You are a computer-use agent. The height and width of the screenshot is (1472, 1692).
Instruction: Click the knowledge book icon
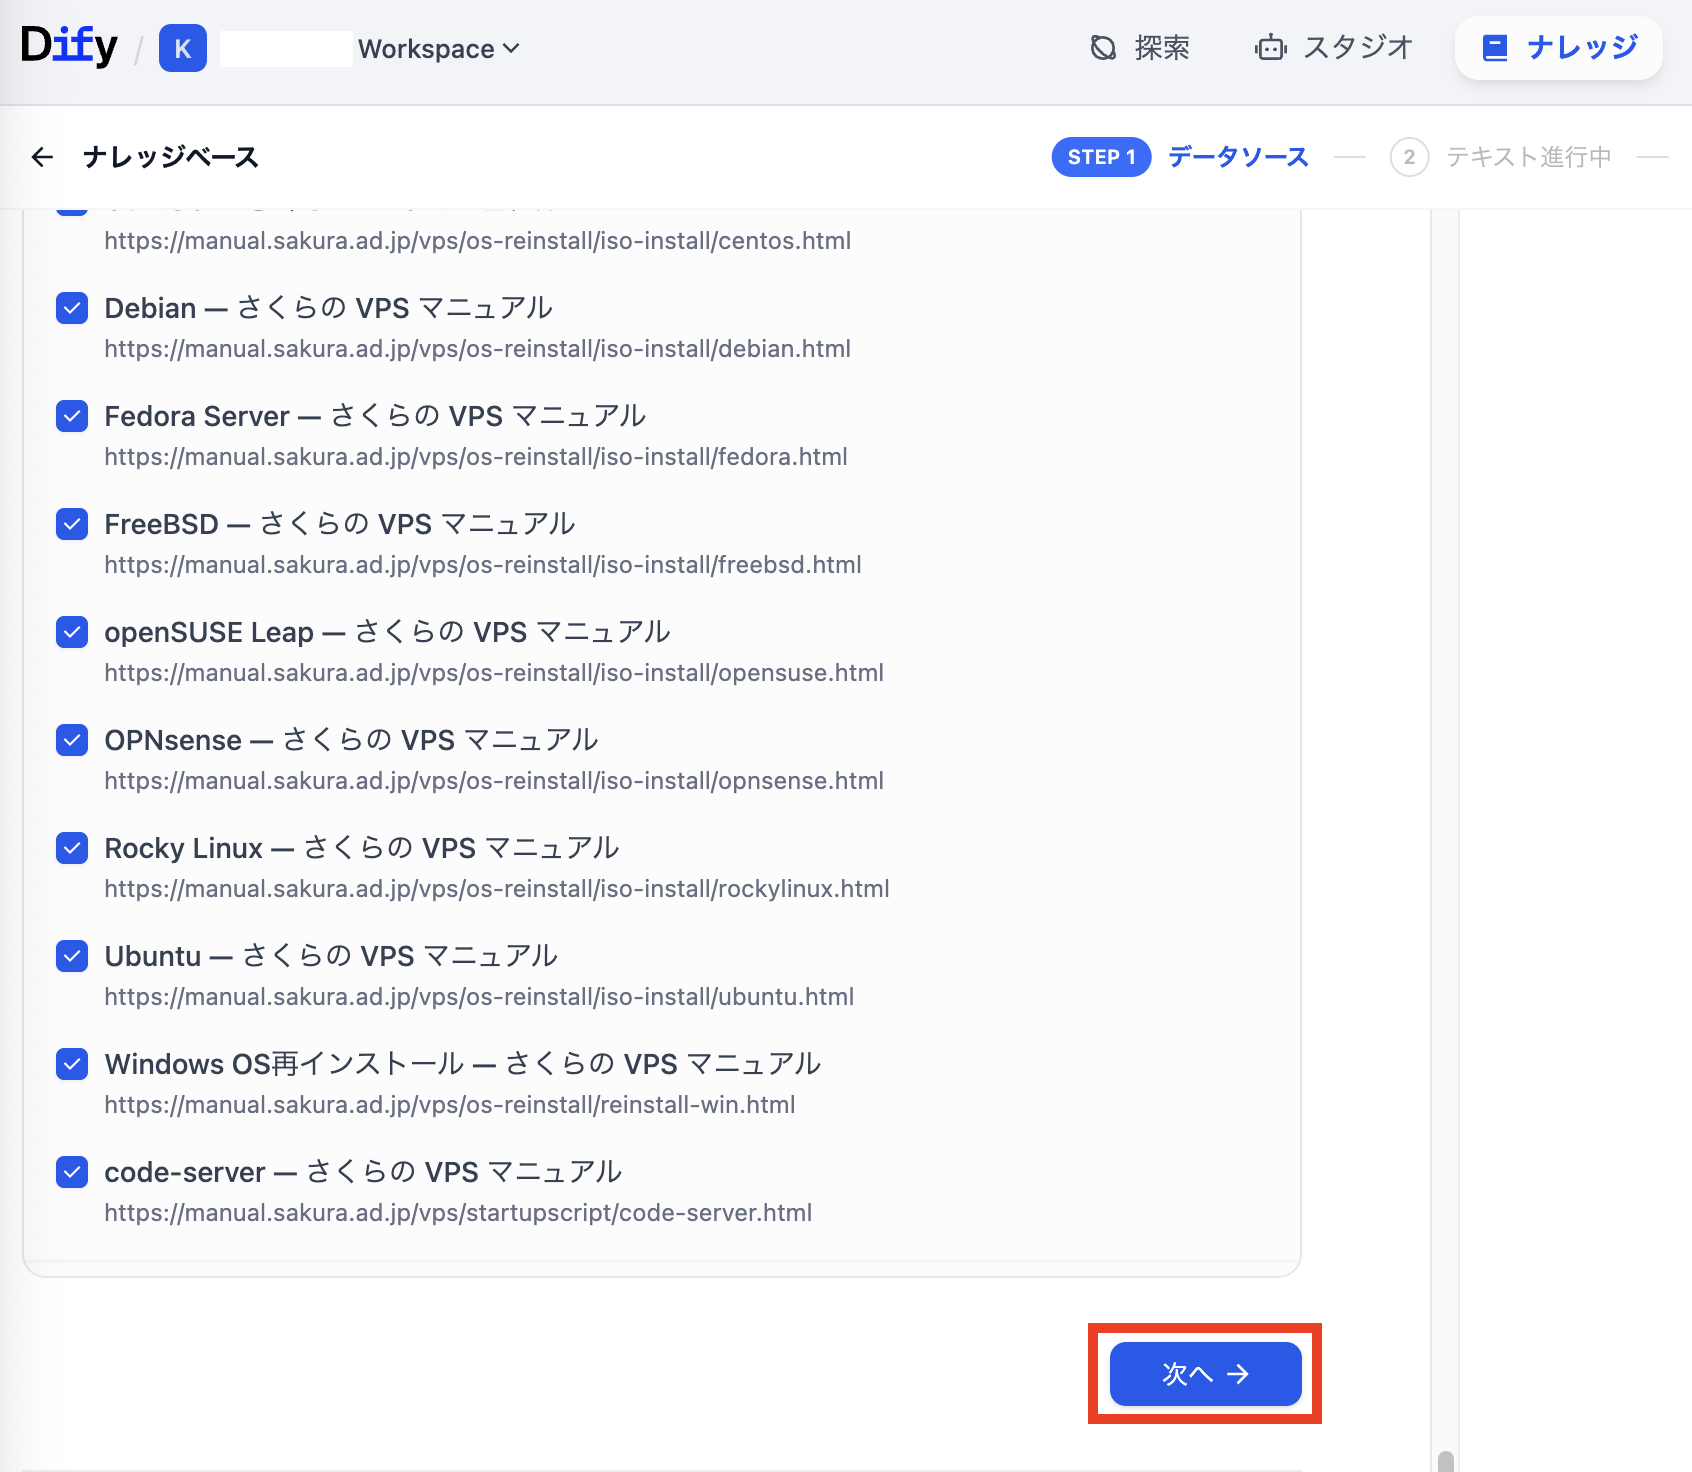click(1494, 48)
